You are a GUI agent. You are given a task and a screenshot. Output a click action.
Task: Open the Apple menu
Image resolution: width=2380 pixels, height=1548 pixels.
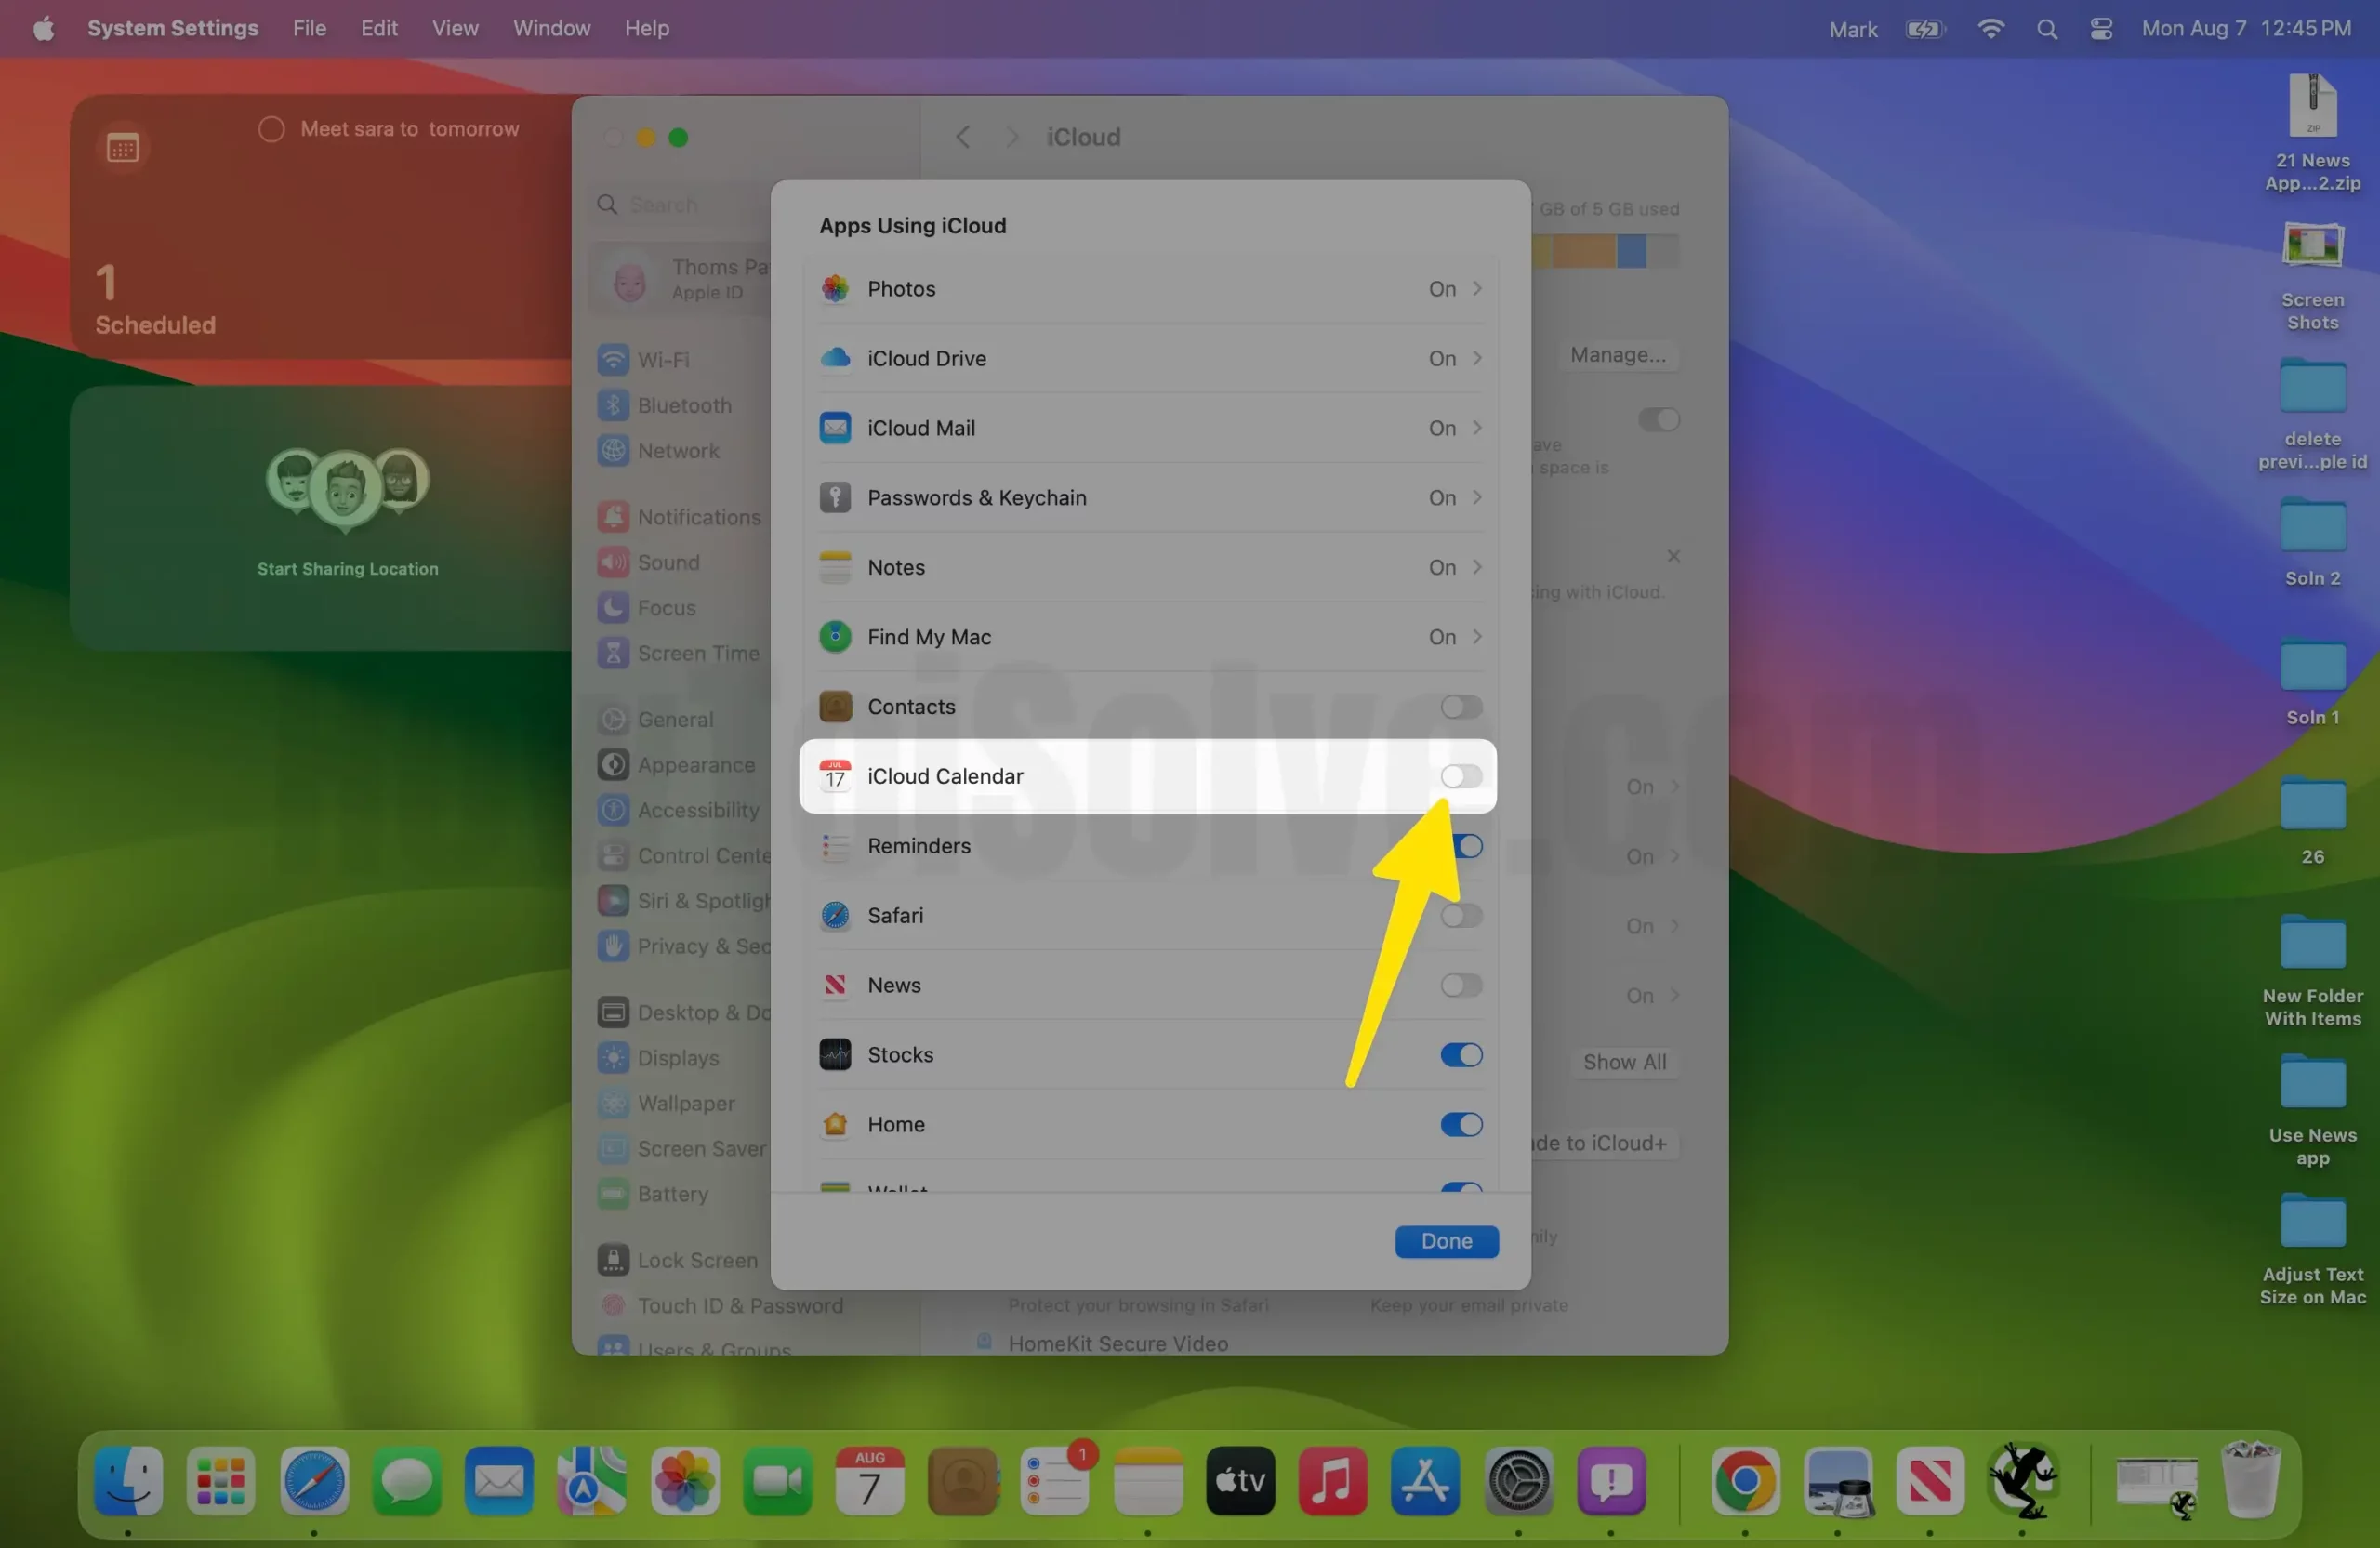43,28
